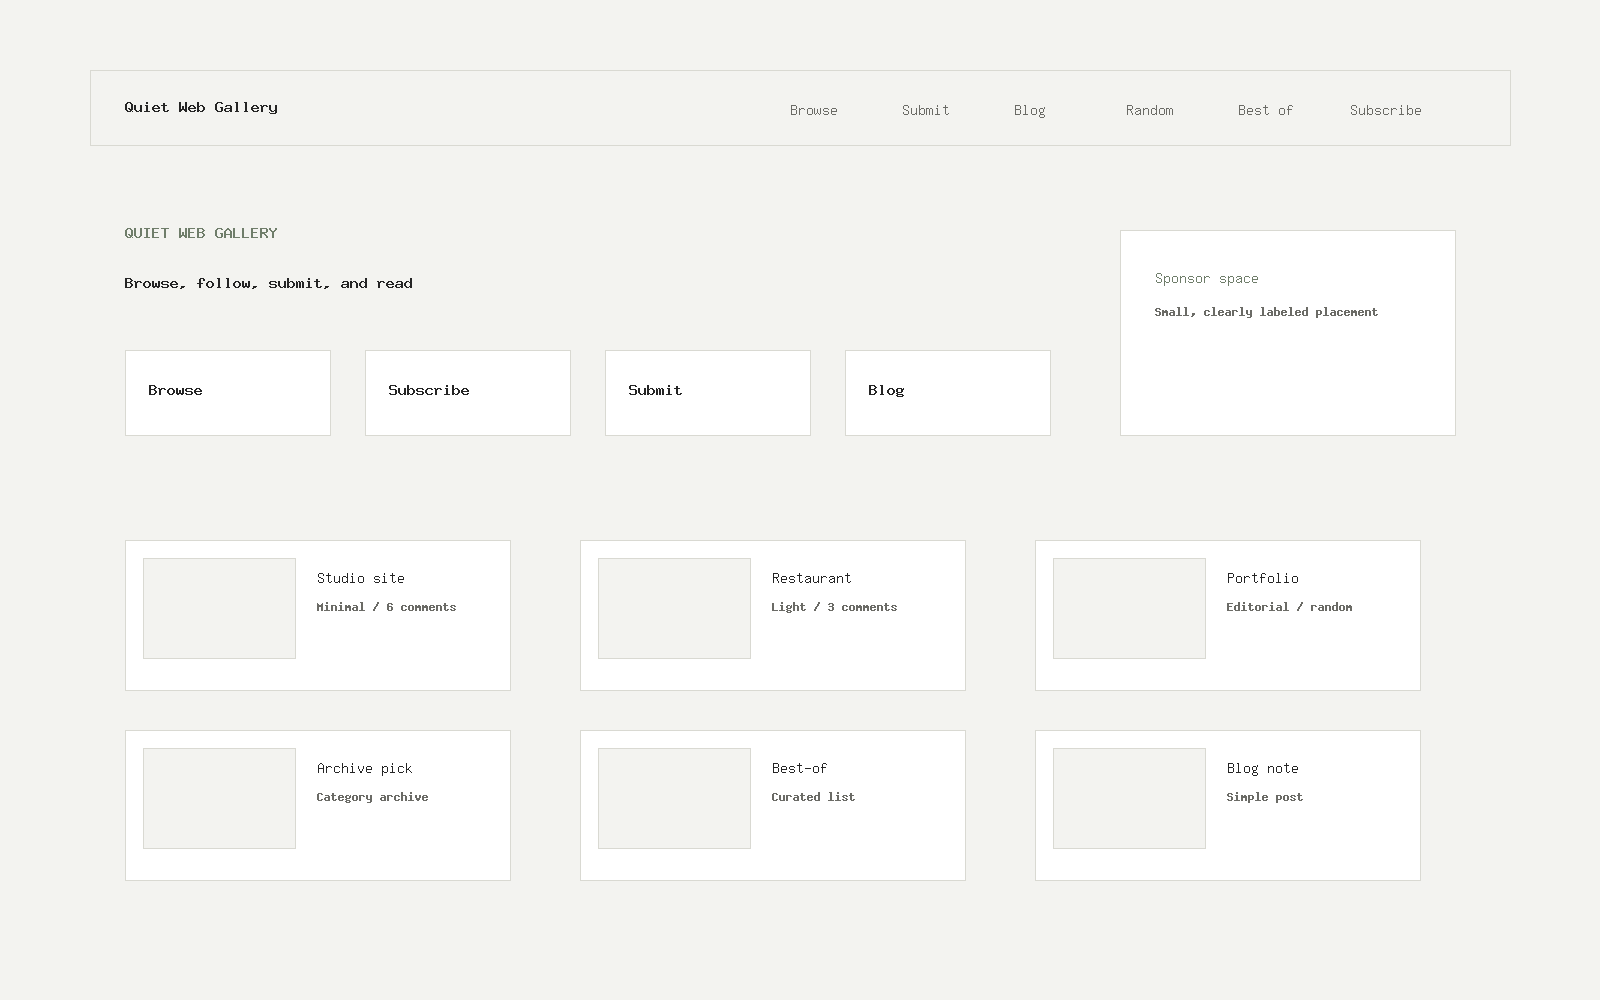1600x1000 pixels.
Task: Click the Studio site title
Action: pos(361,578)
